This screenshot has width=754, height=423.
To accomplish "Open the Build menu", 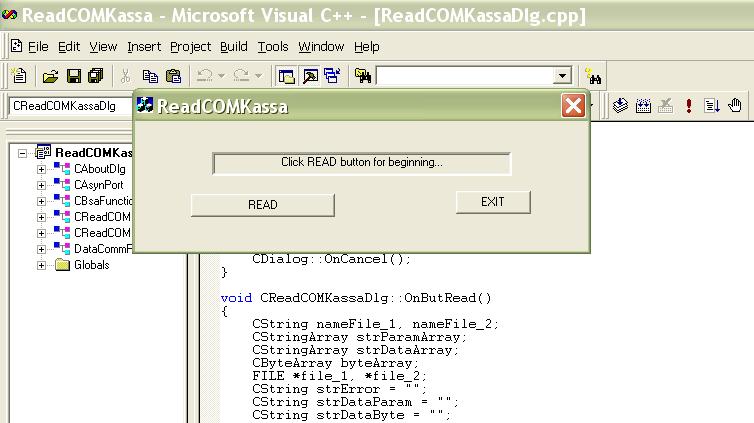I will point(234,47).
